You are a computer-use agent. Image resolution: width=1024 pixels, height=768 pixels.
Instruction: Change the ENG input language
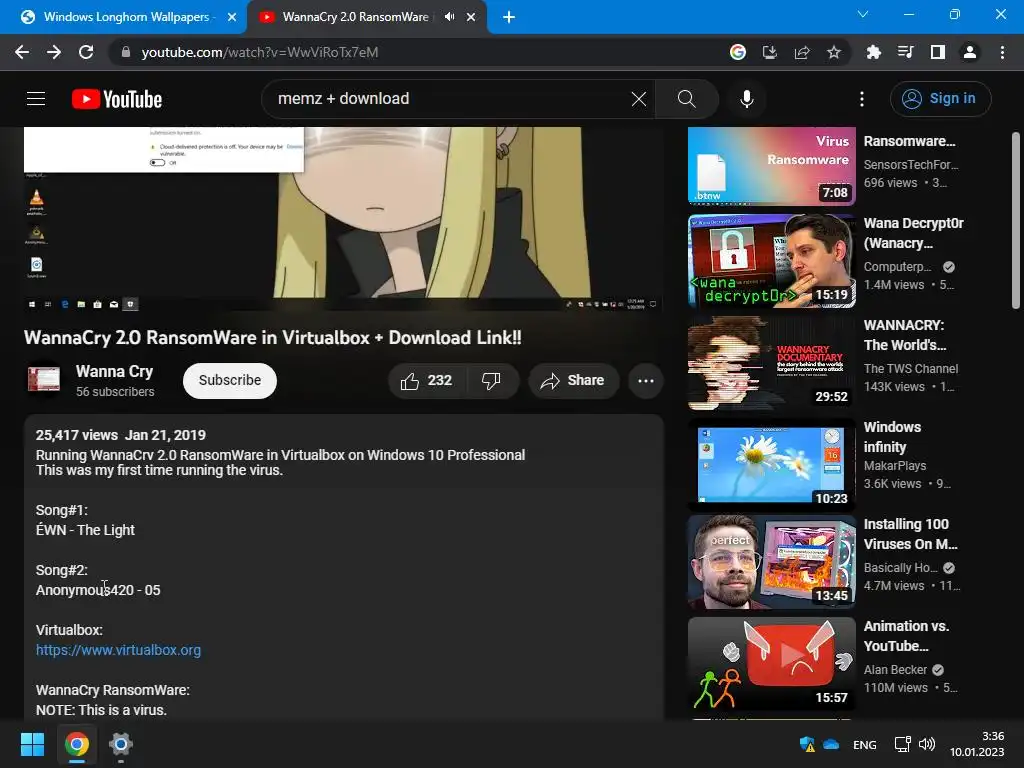(865, 745)
